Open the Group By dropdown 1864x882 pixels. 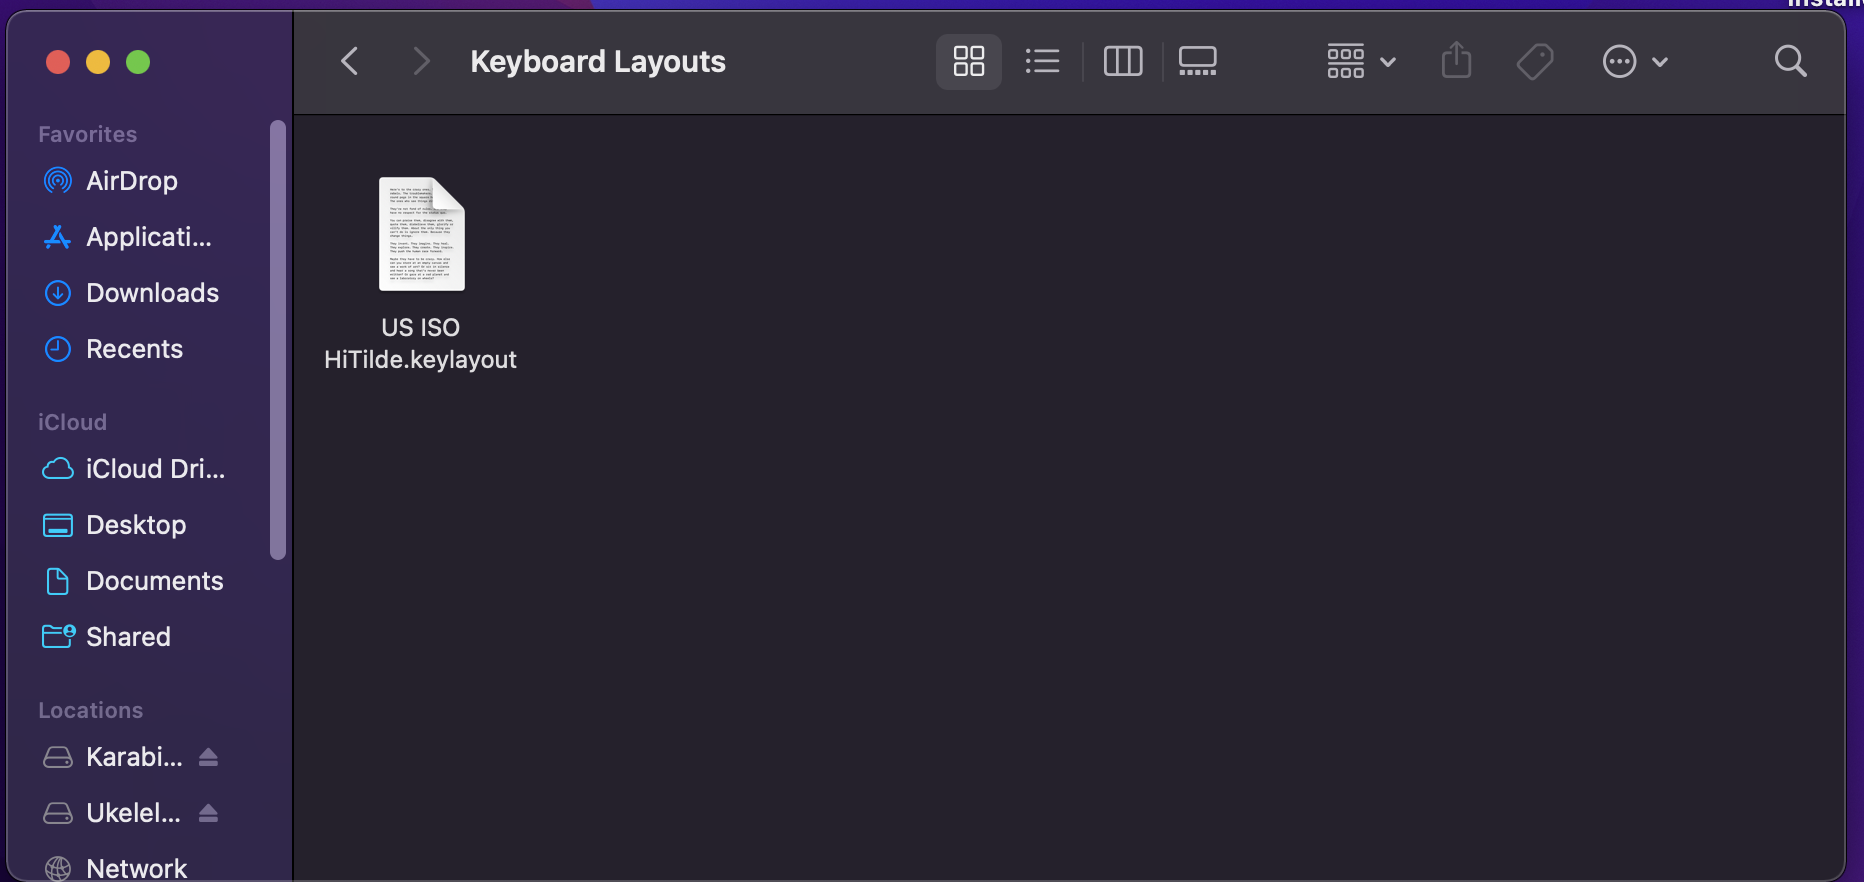(x=1360, y=62)
